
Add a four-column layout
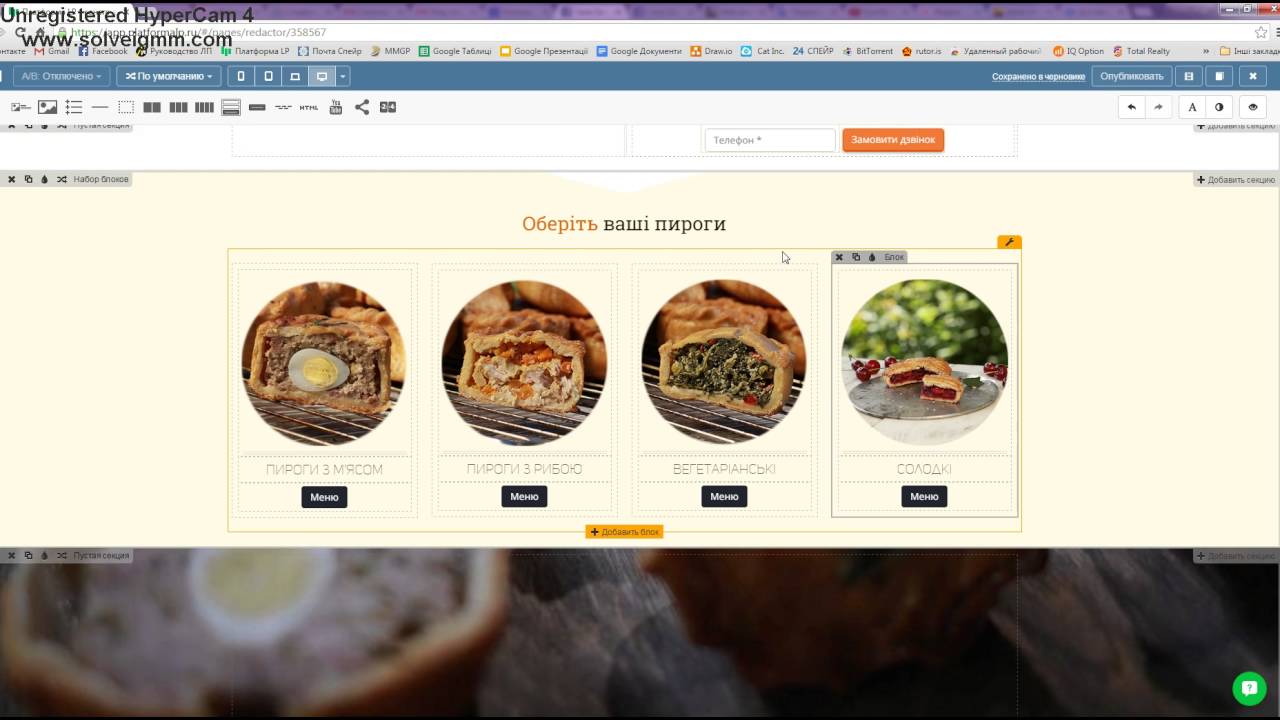[x=204, y=107]
